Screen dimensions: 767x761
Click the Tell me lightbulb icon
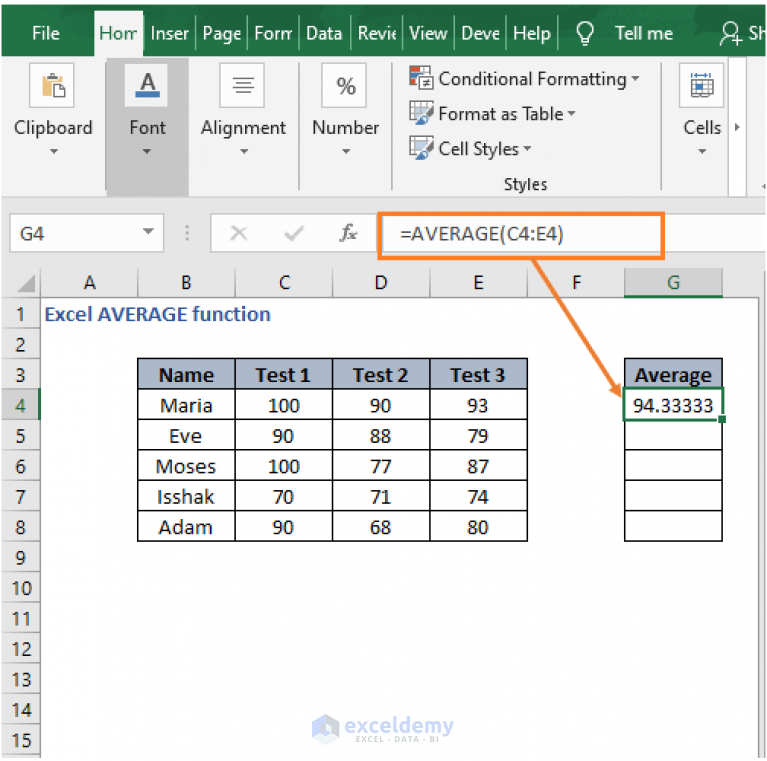[x=585, y=33]
